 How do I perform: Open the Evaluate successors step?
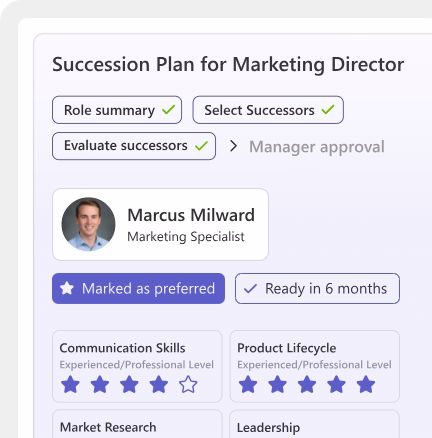134,146
